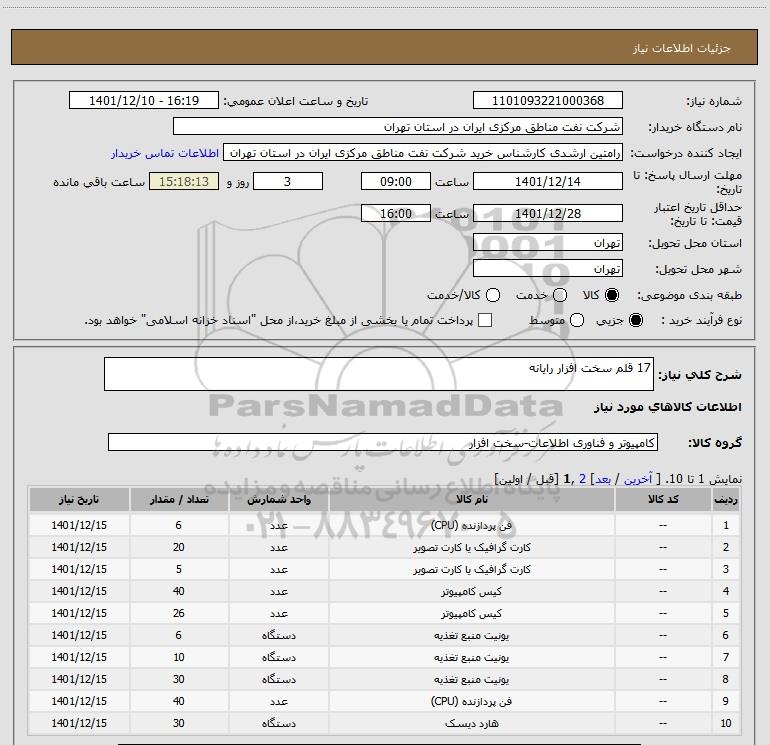770x745 pixels.
Task: Click the deadline time field 09:00
Action: pos(396,181)
